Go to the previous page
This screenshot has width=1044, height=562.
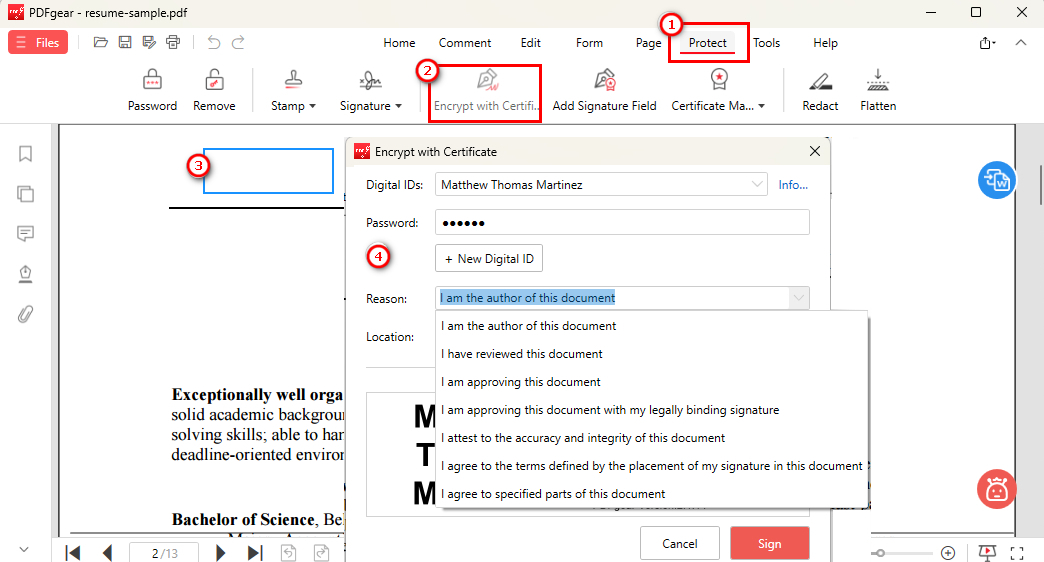[x=107, y=553]
